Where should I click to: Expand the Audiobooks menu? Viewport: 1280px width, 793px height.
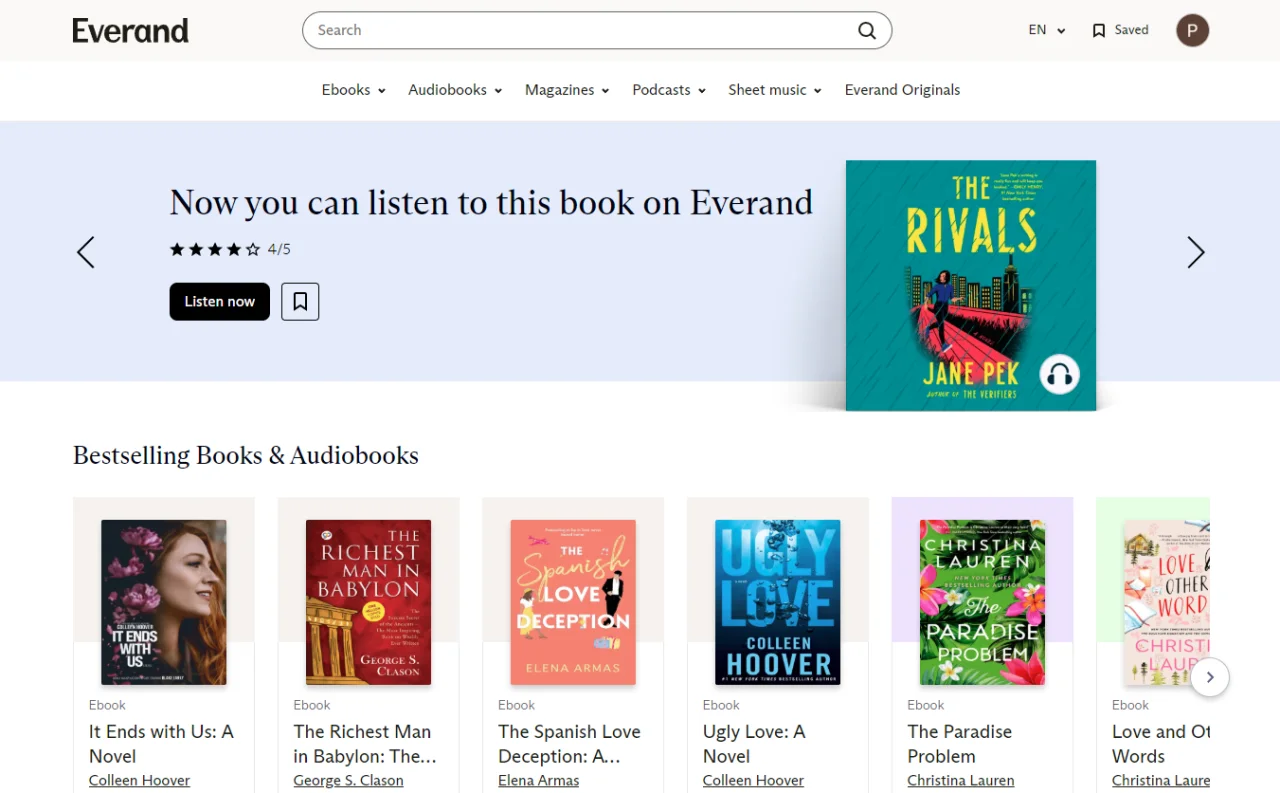pyautogui.click(x=454, y=90)
